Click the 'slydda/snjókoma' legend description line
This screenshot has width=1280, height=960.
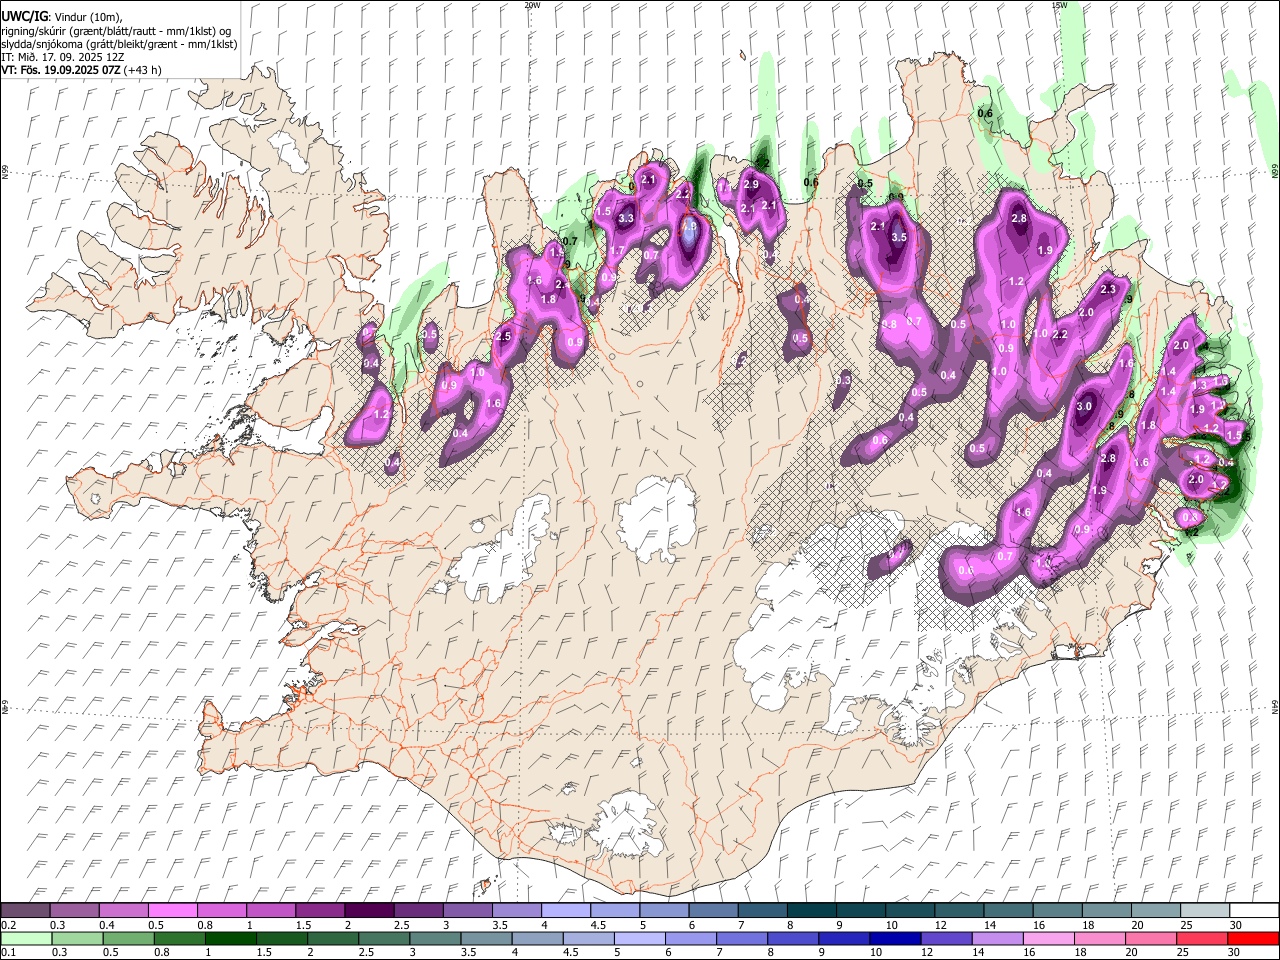point(119,44)
